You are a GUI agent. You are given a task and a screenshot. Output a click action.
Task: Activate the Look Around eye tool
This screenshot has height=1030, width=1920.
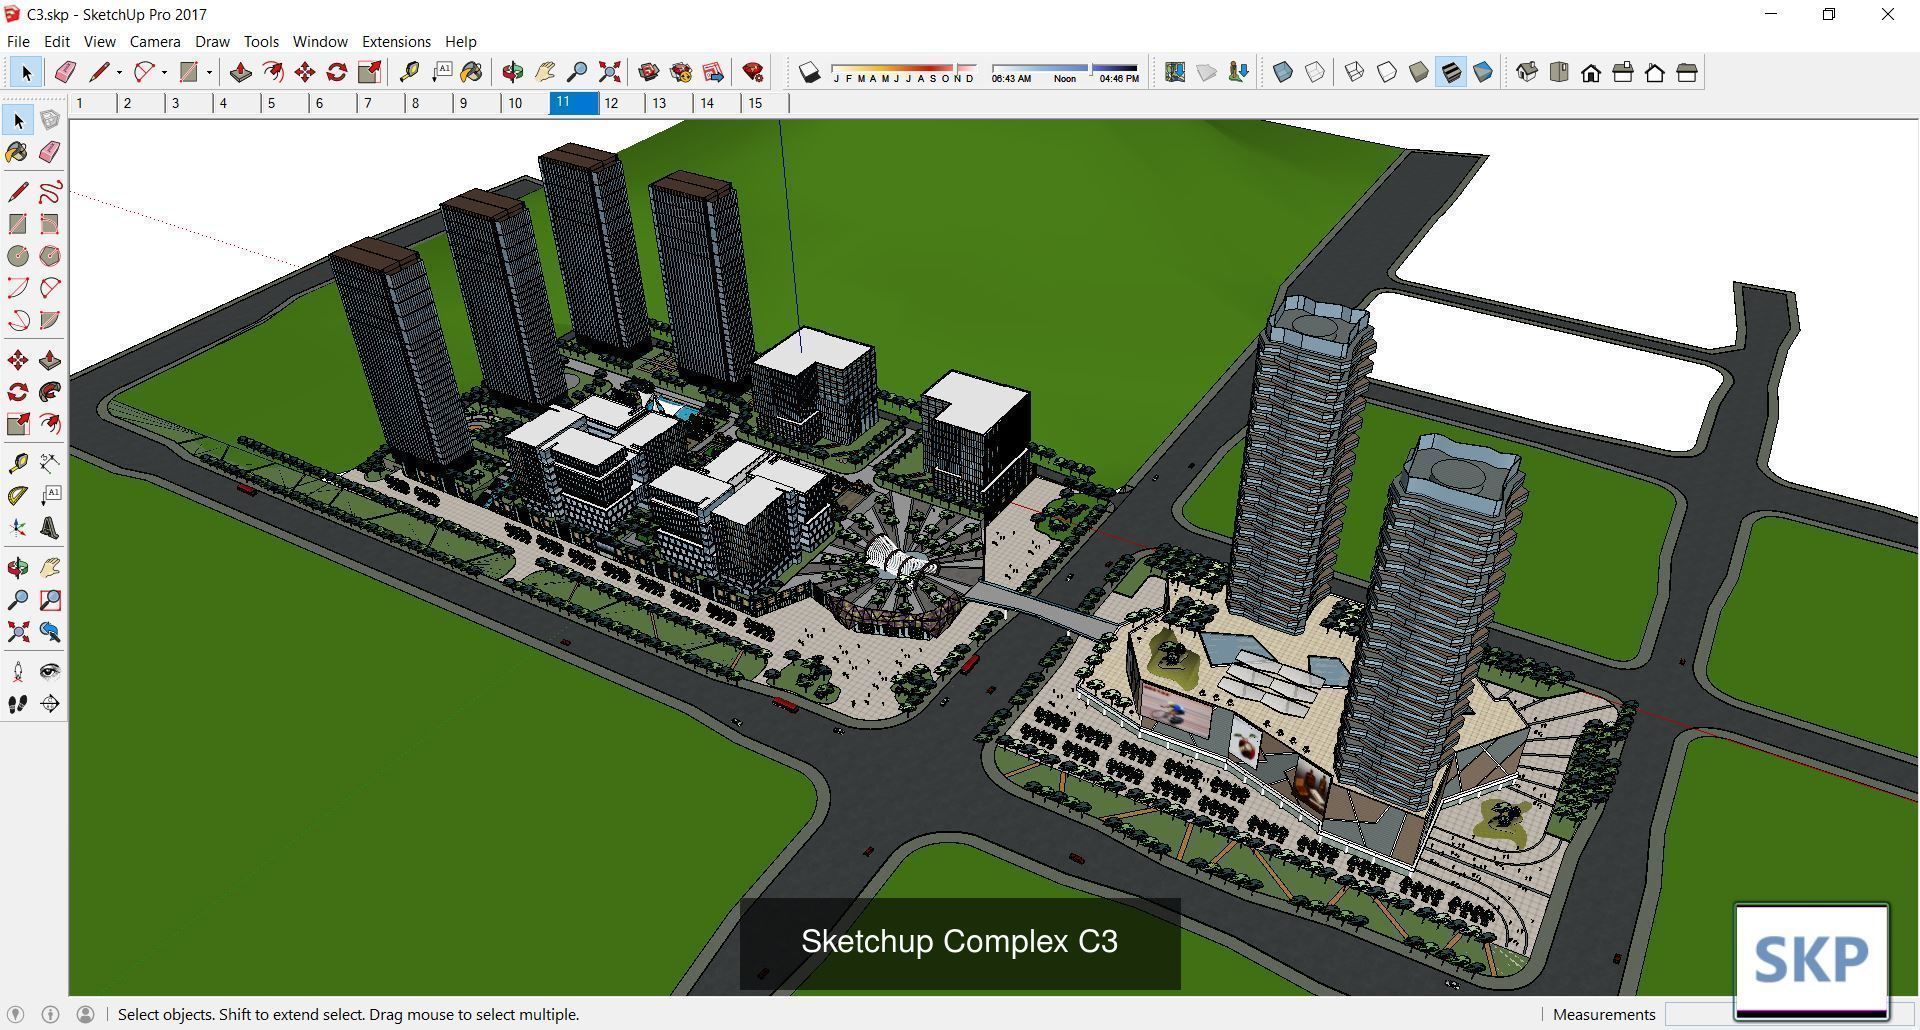click(50, 672)
